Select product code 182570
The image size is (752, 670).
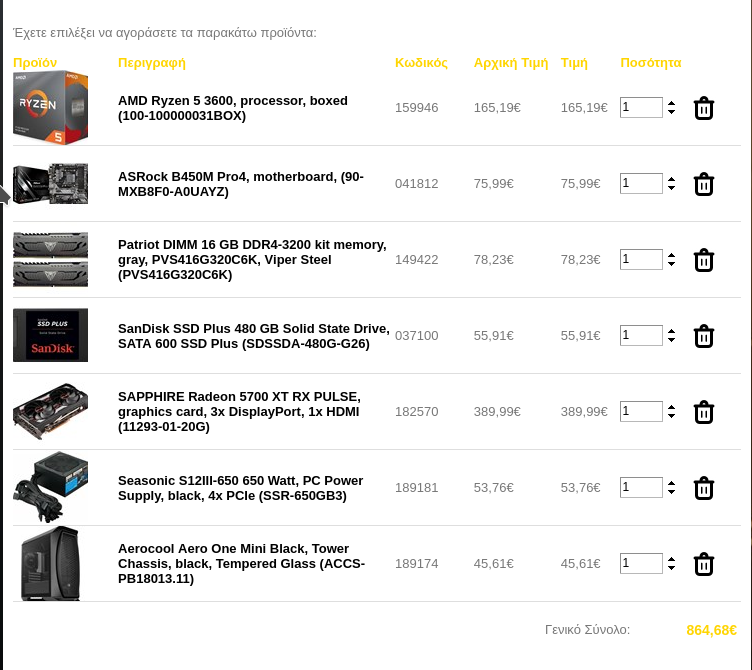click(x=416, y=411)
